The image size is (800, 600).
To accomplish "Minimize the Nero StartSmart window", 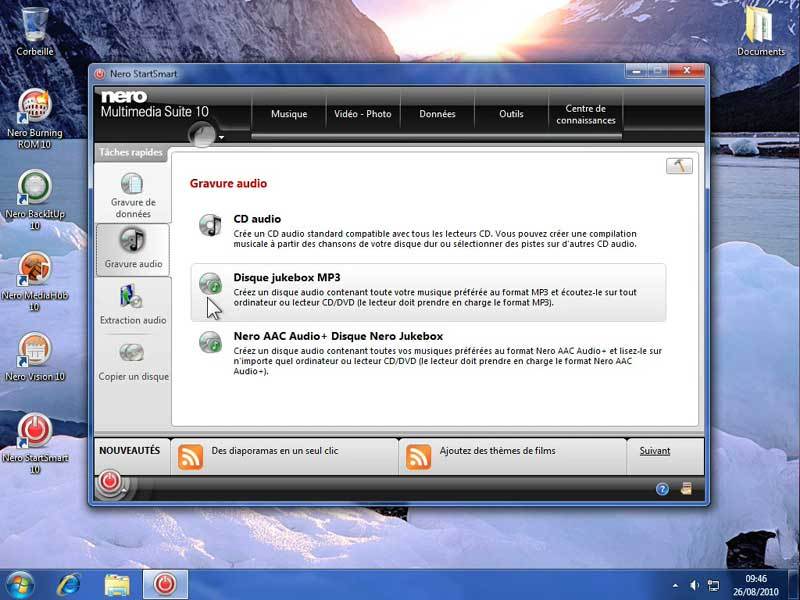I will 636,71.
